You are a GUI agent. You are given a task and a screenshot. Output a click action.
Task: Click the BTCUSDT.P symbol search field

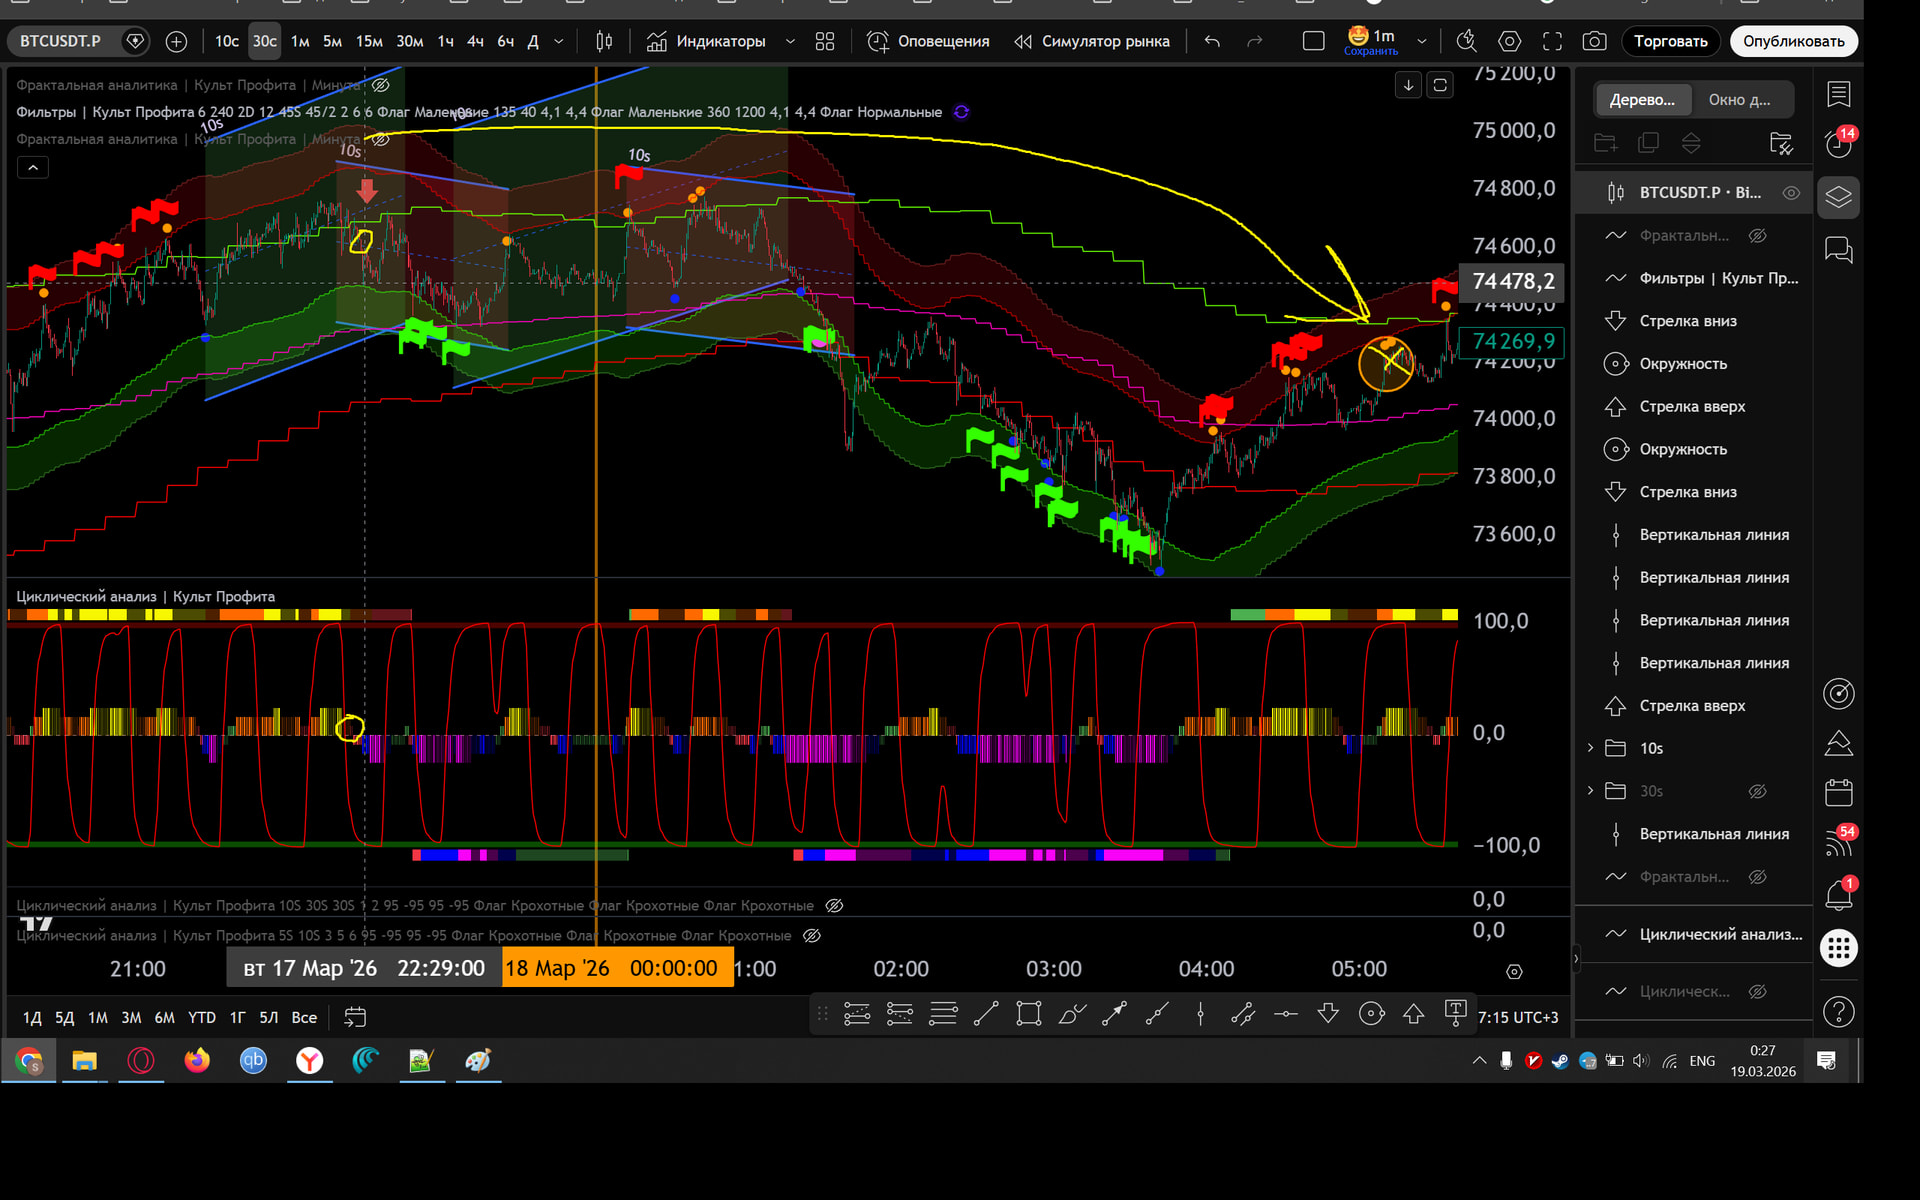(x=61, y=41)
